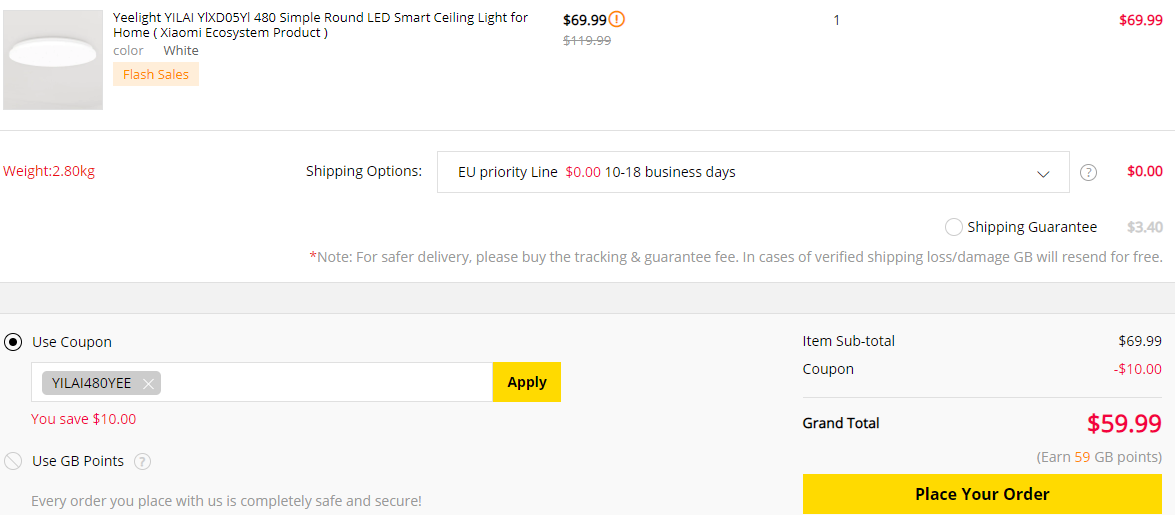The image size is (1175, 515).
Task: Remove the YILAI480YEE coupon tag
Action: (x=148, y=384)
